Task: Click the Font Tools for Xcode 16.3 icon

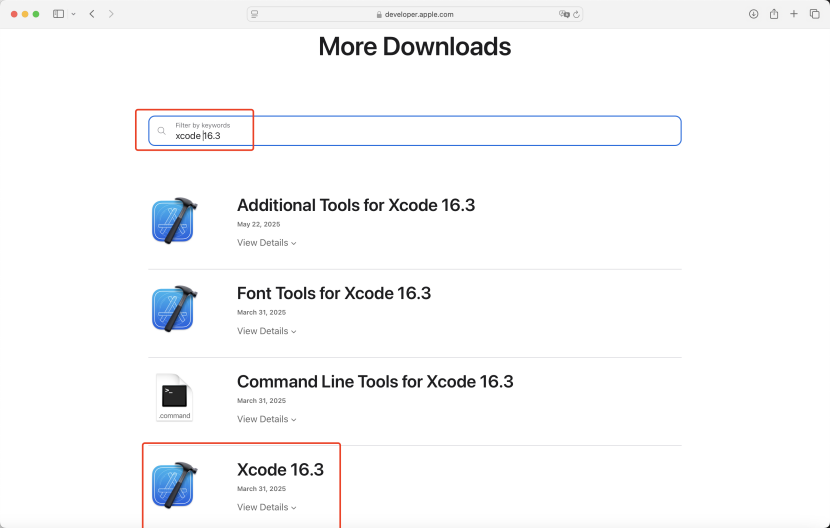Action: (174, 309)
